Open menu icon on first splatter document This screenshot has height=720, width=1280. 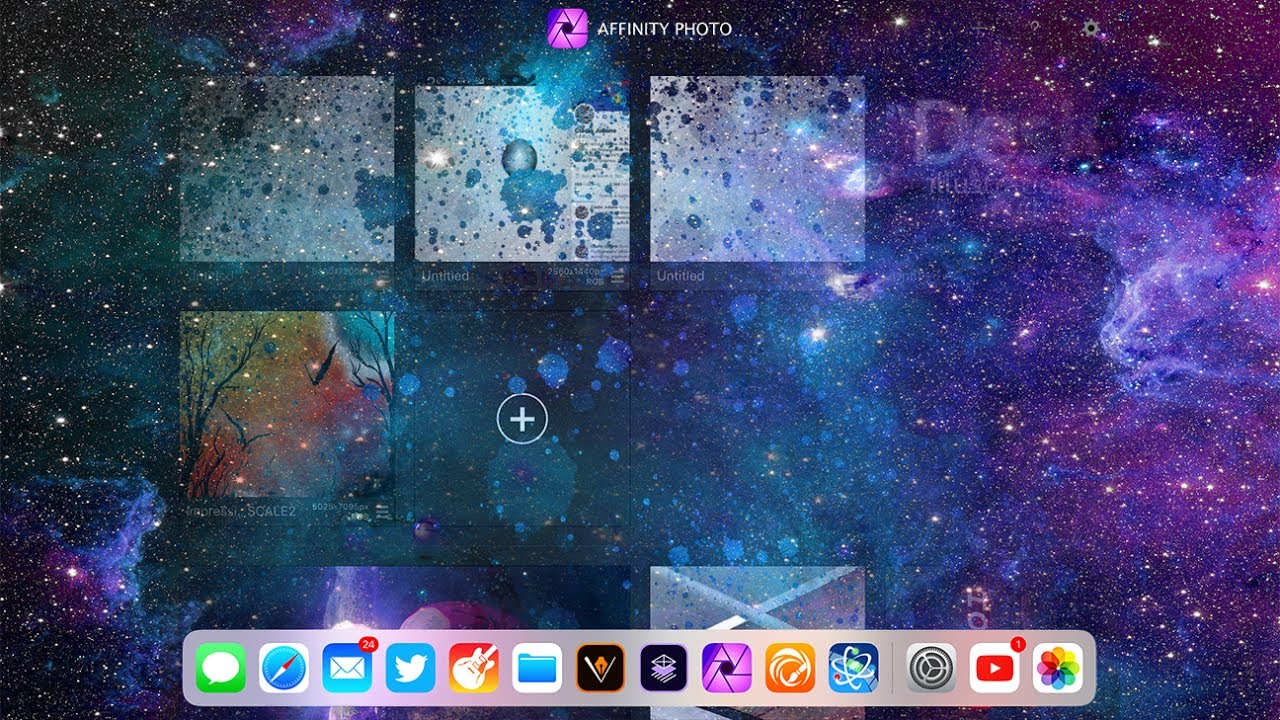pyautogui.click(x=381, y=276)
